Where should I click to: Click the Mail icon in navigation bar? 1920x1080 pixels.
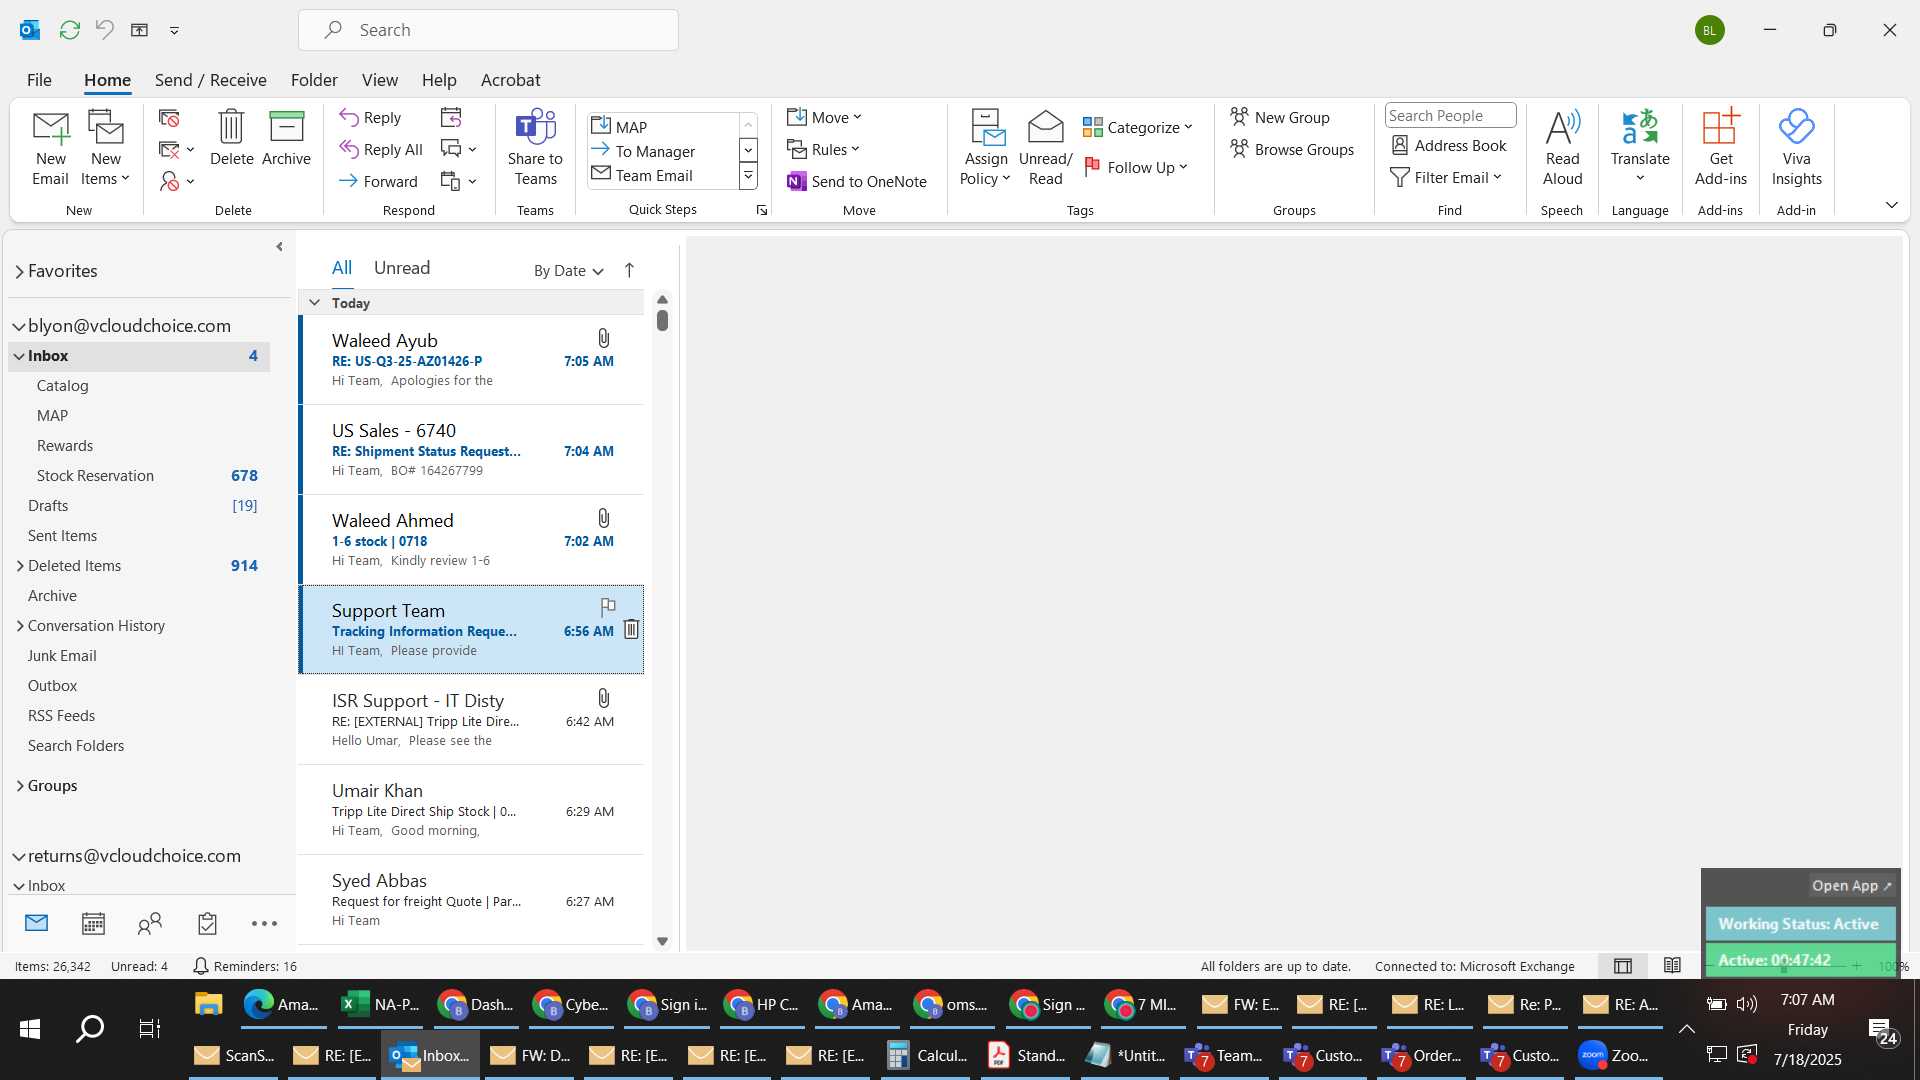[36, 922]
